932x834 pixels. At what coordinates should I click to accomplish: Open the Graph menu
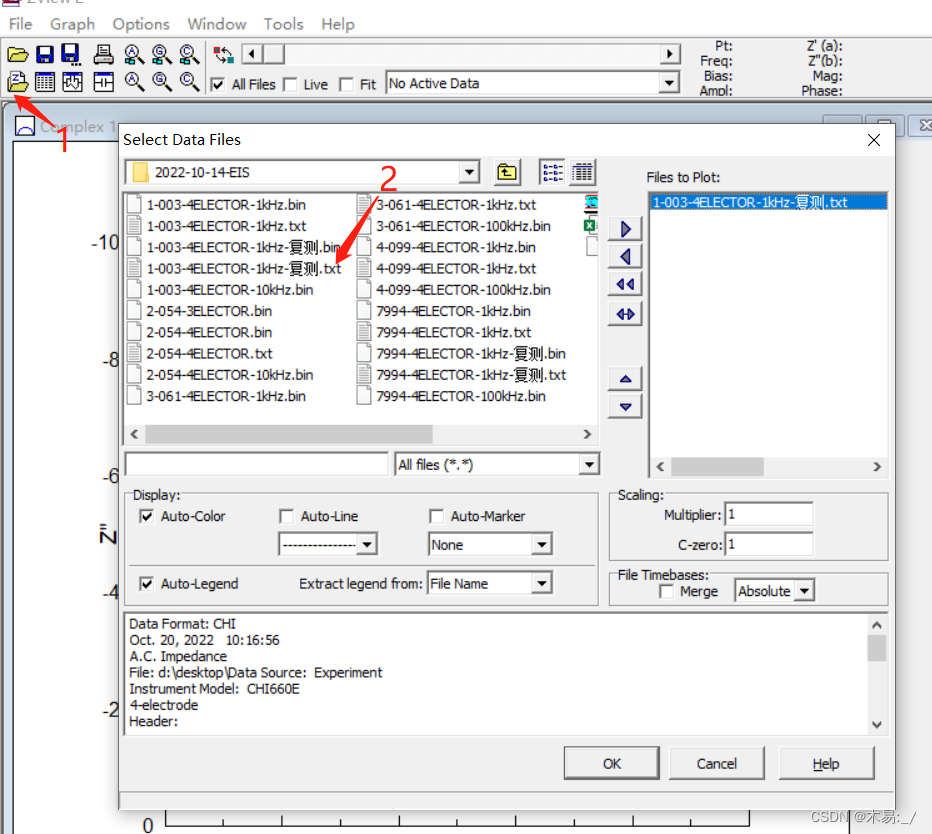coord(73,24)
